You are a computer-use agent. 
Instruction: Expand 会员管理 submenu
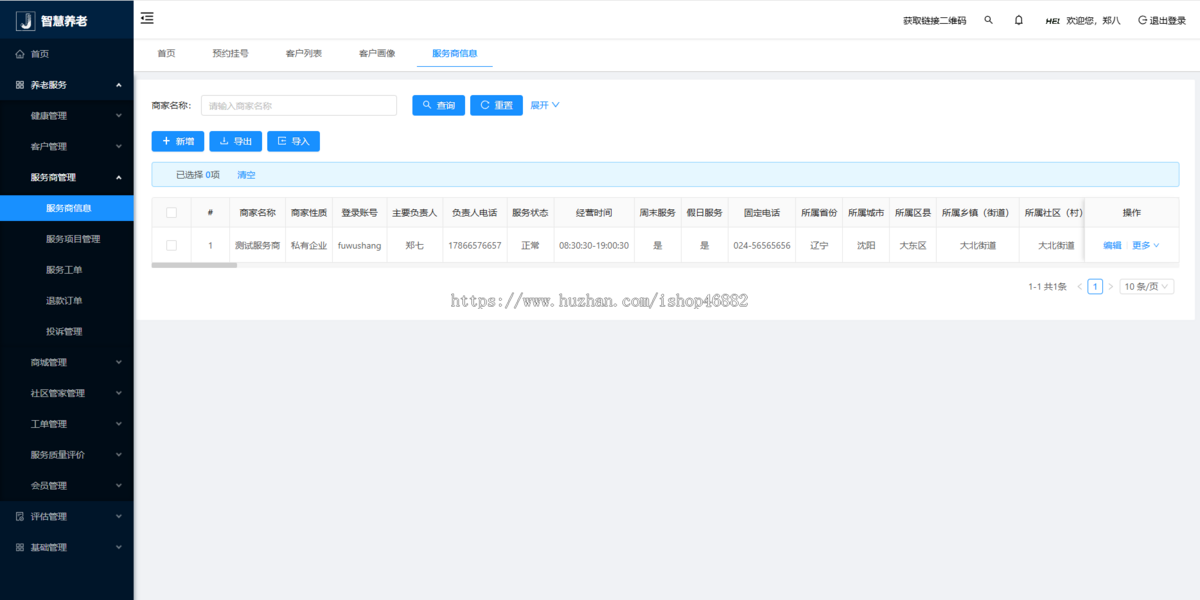click(66, 486)
